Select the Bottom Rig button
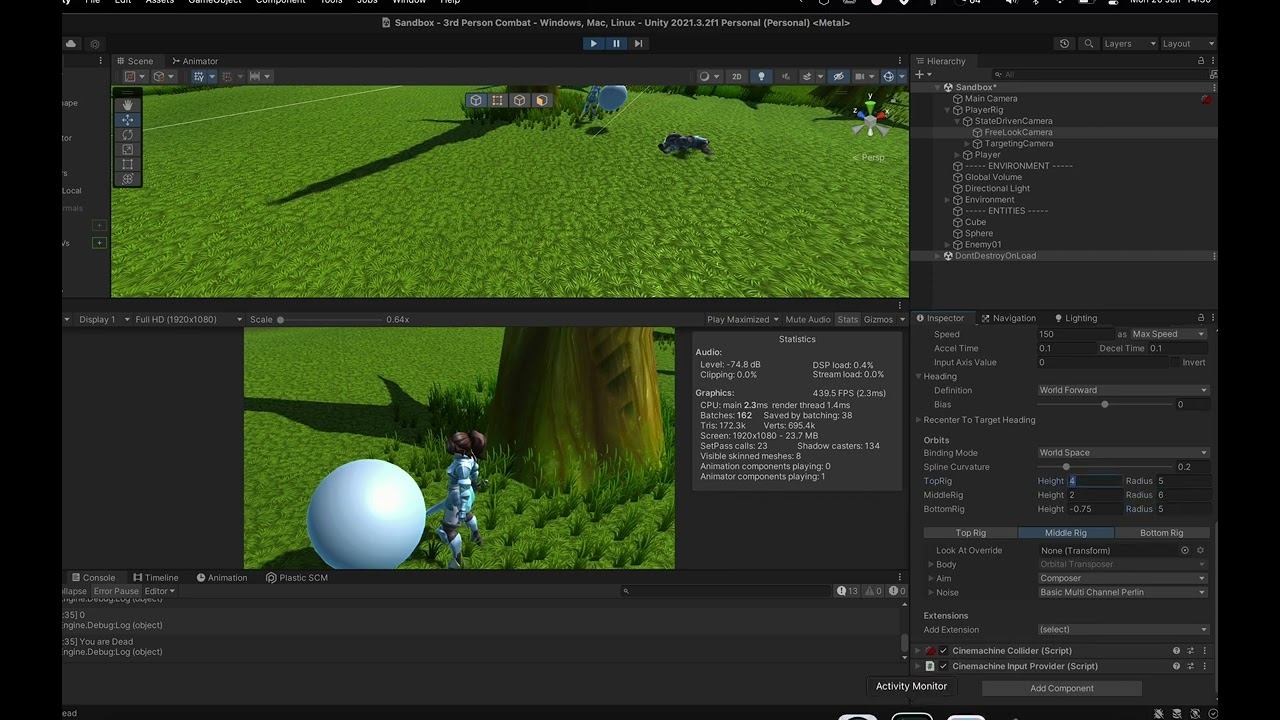The width and height of the screenshot is (1280, 720). coord(1161,533)
